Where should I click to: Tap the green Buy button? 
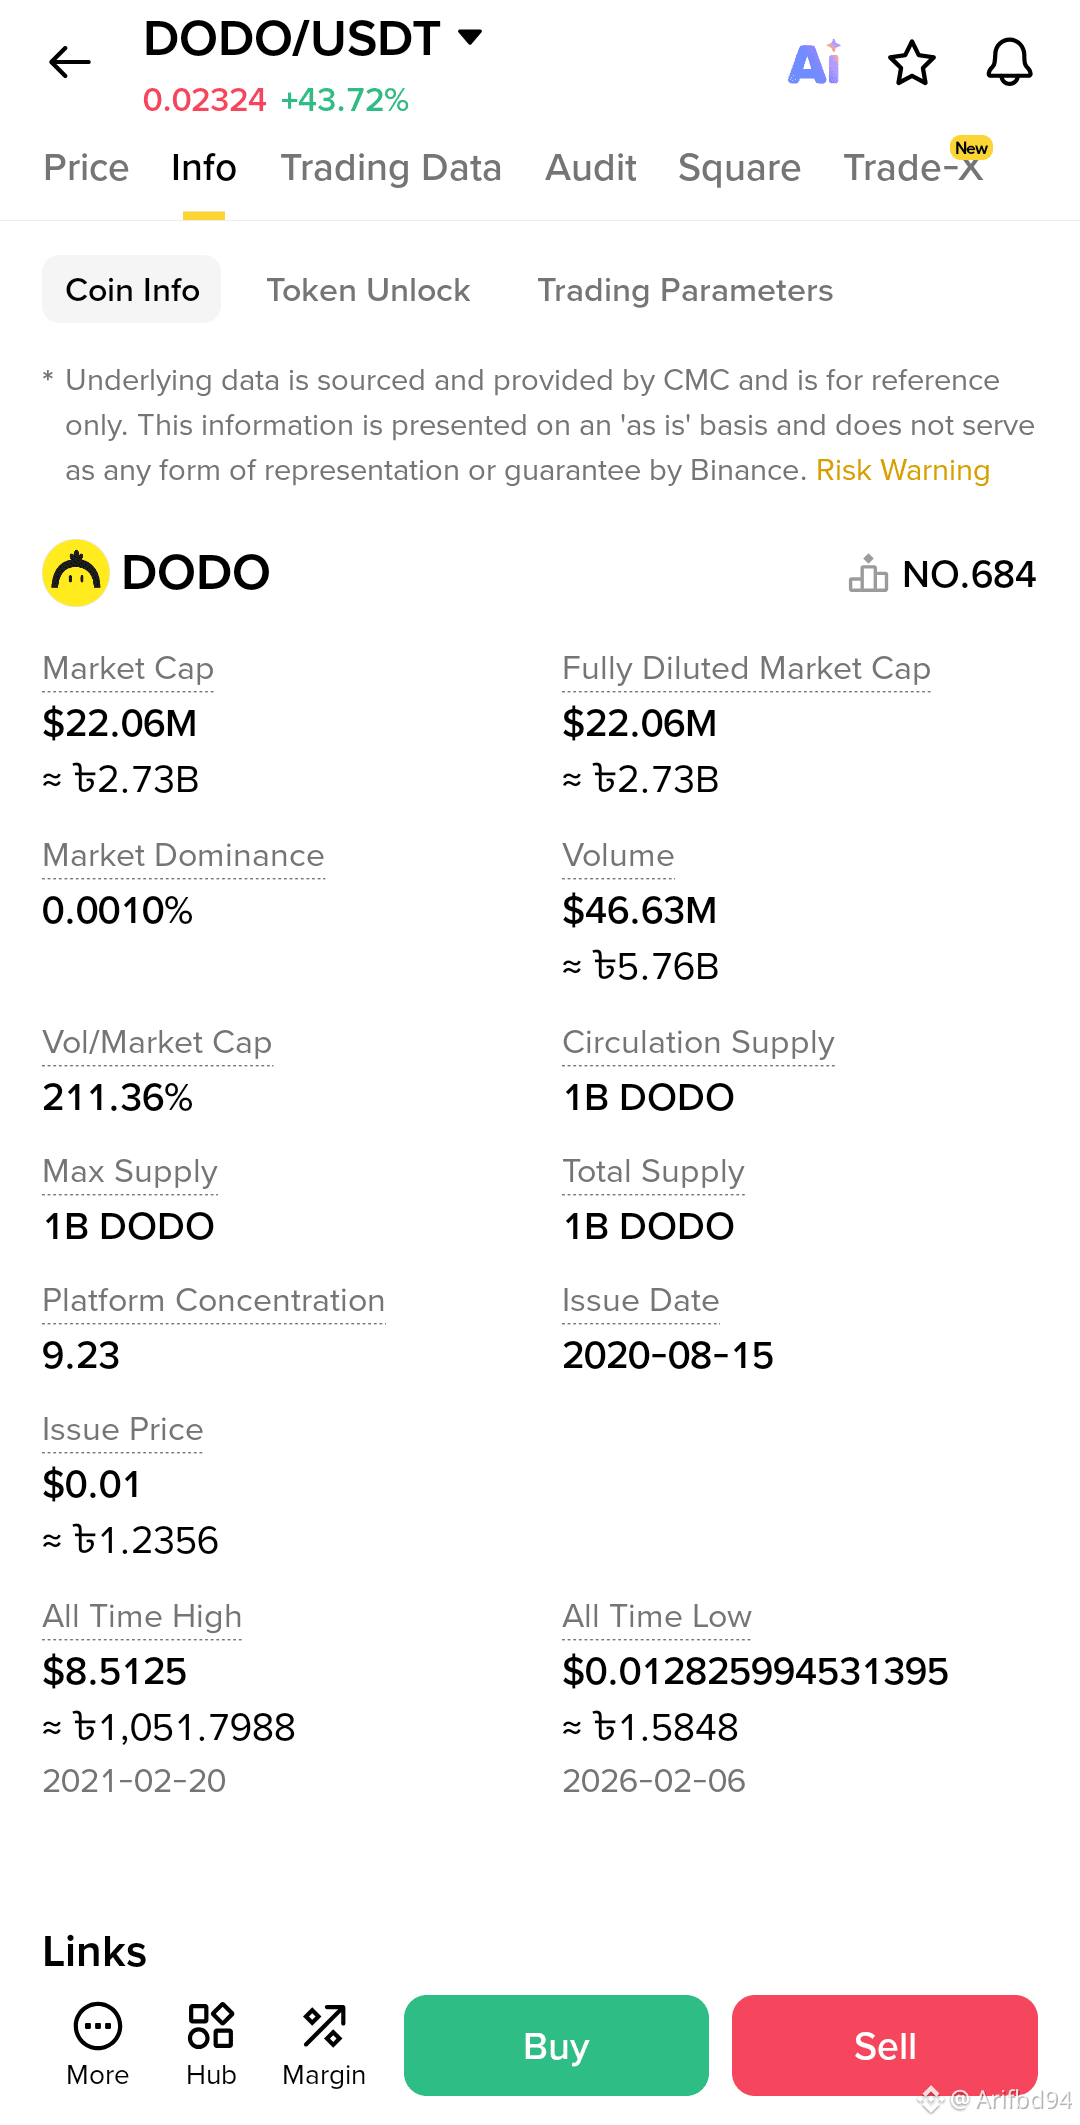click(x=556, y=2045)
